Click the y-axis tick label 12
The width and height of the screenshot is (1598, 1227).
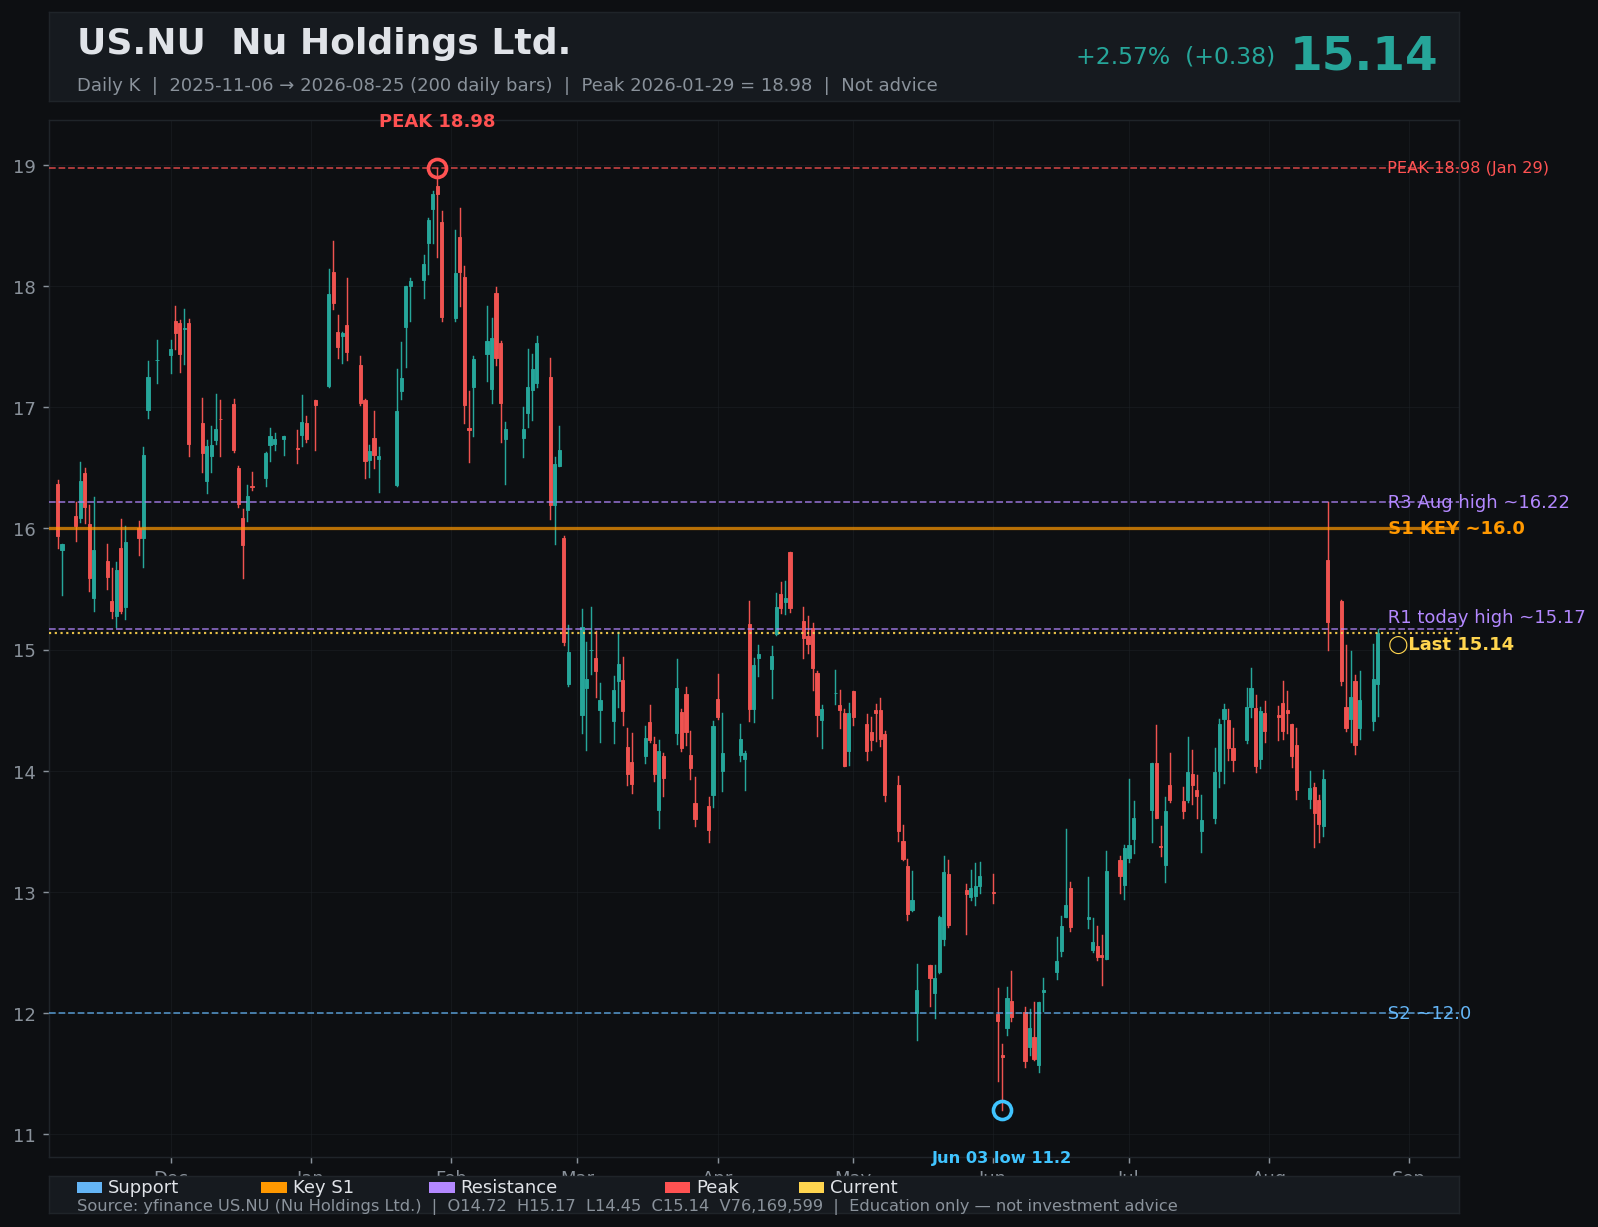pyautogui.click(x=24, y=1014)
